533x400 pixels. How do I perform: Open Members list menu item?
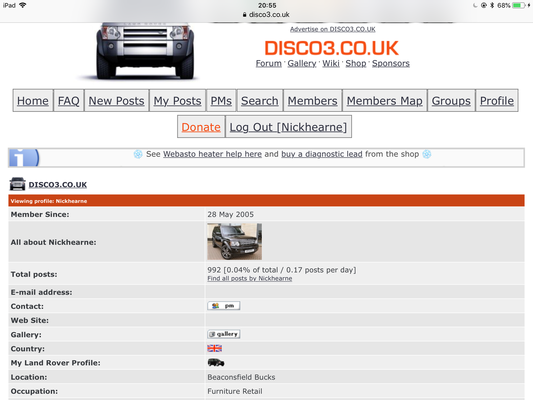click(x=313, y=101)
